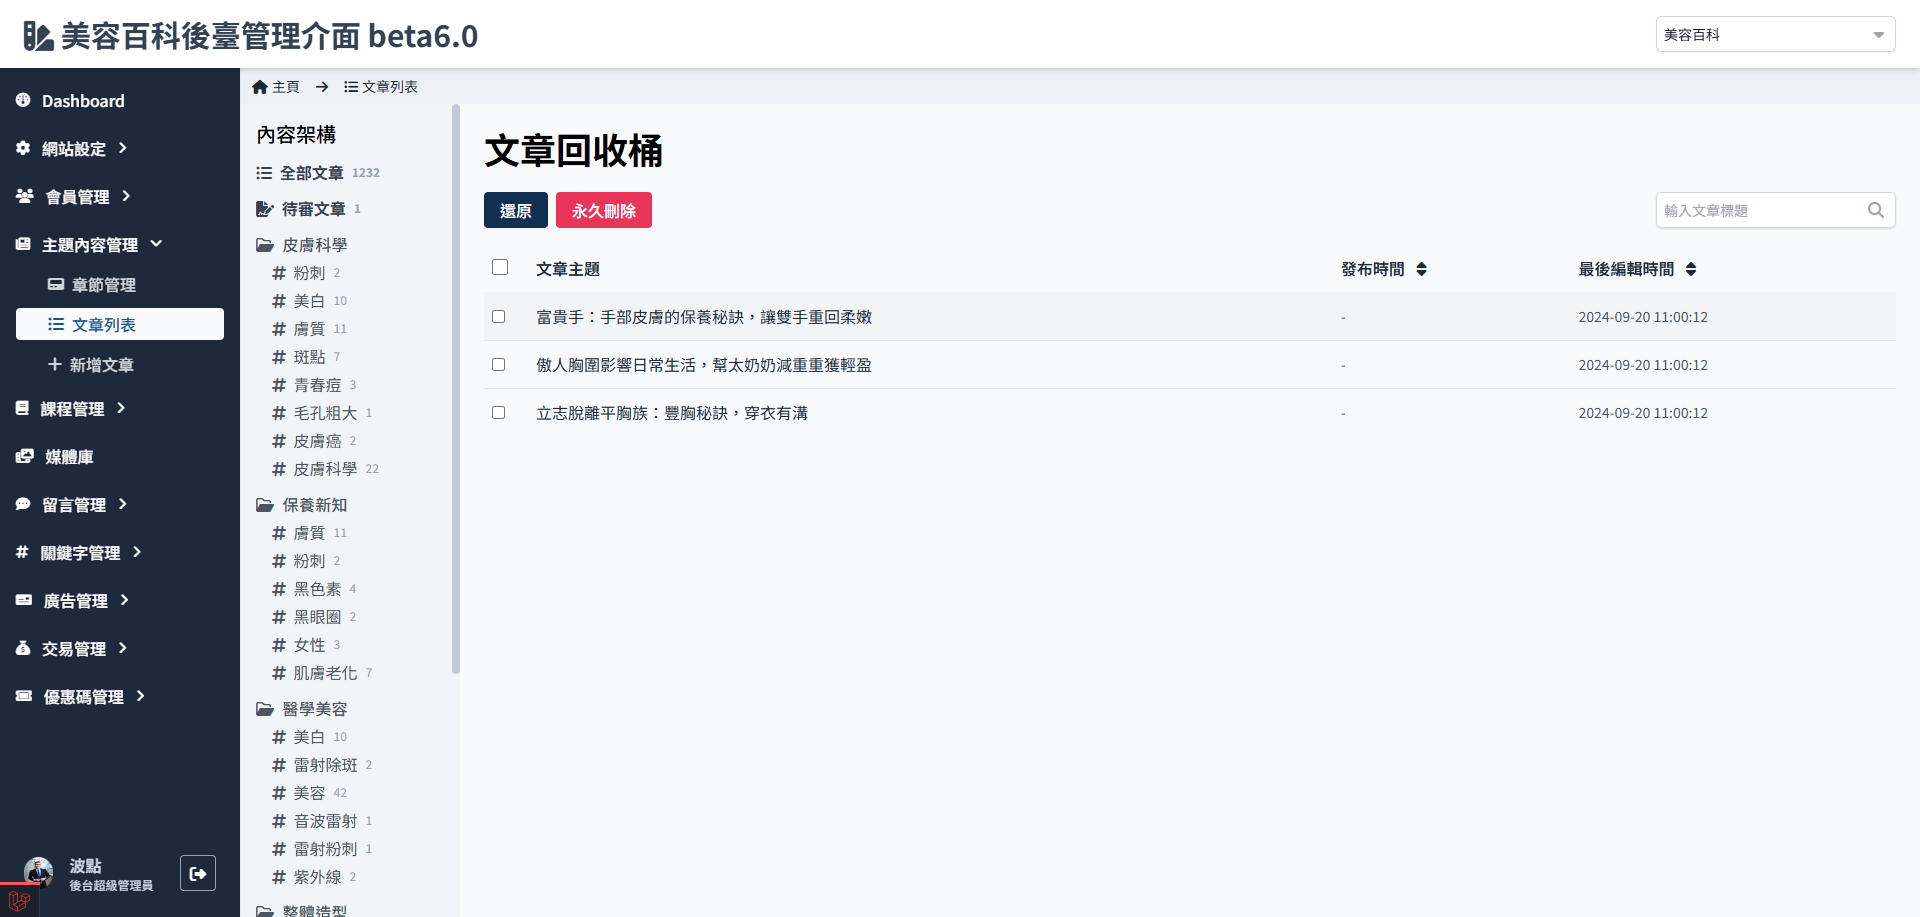Click the 還原 button
The image size is (1920, 917).
click(x=516, y=210)
